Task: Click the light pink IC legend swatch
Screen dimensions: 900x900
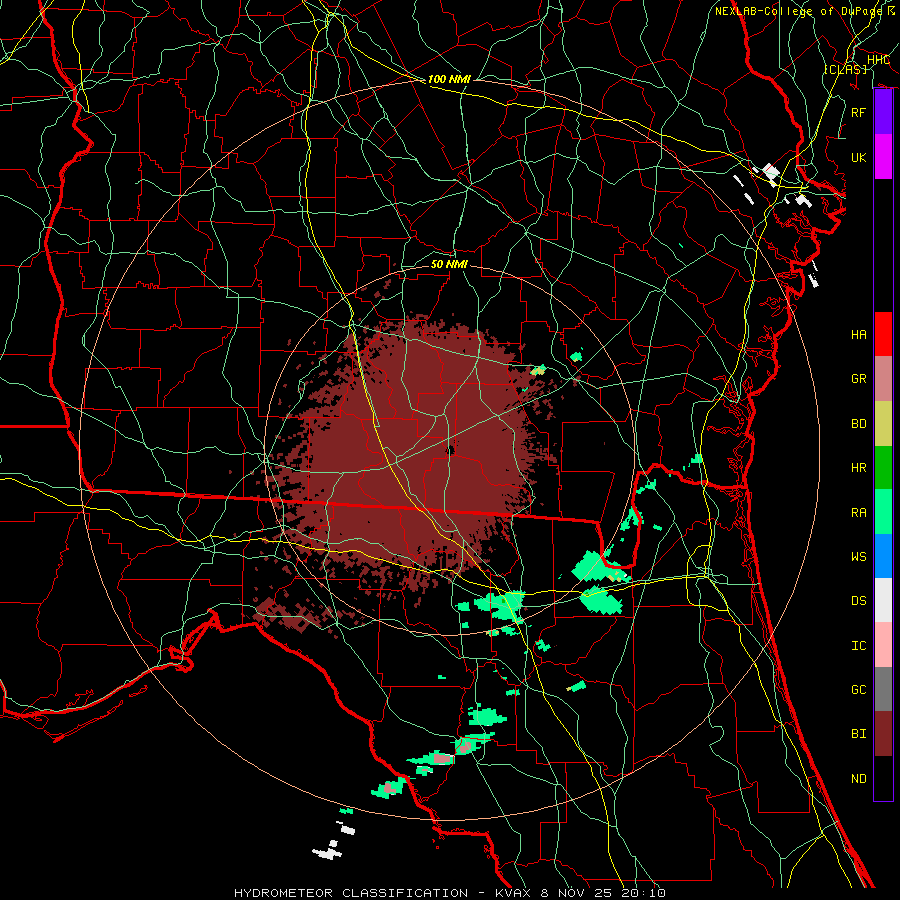Action: [x=883, y=645]
